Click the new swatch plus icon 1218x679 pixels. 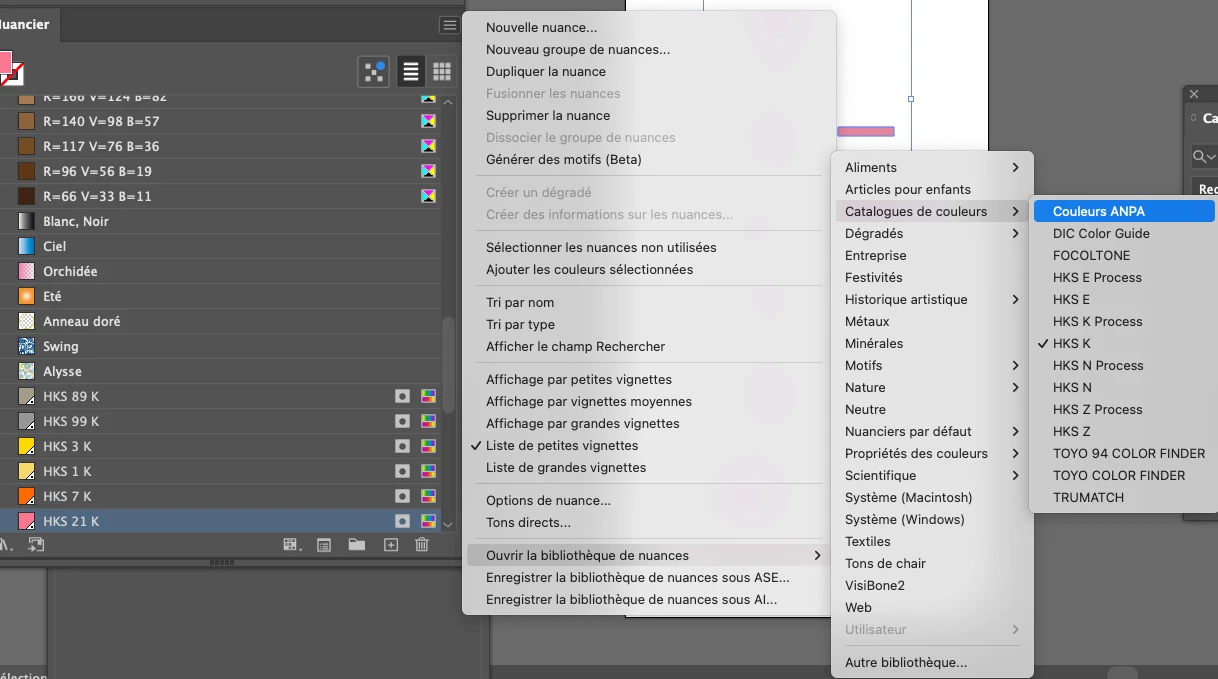(391, 544)
